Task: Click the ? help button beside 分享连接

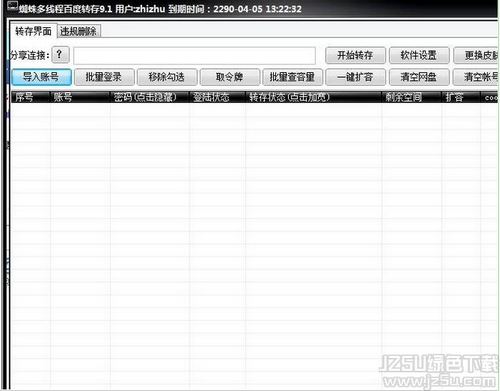Action: (61, 55)
